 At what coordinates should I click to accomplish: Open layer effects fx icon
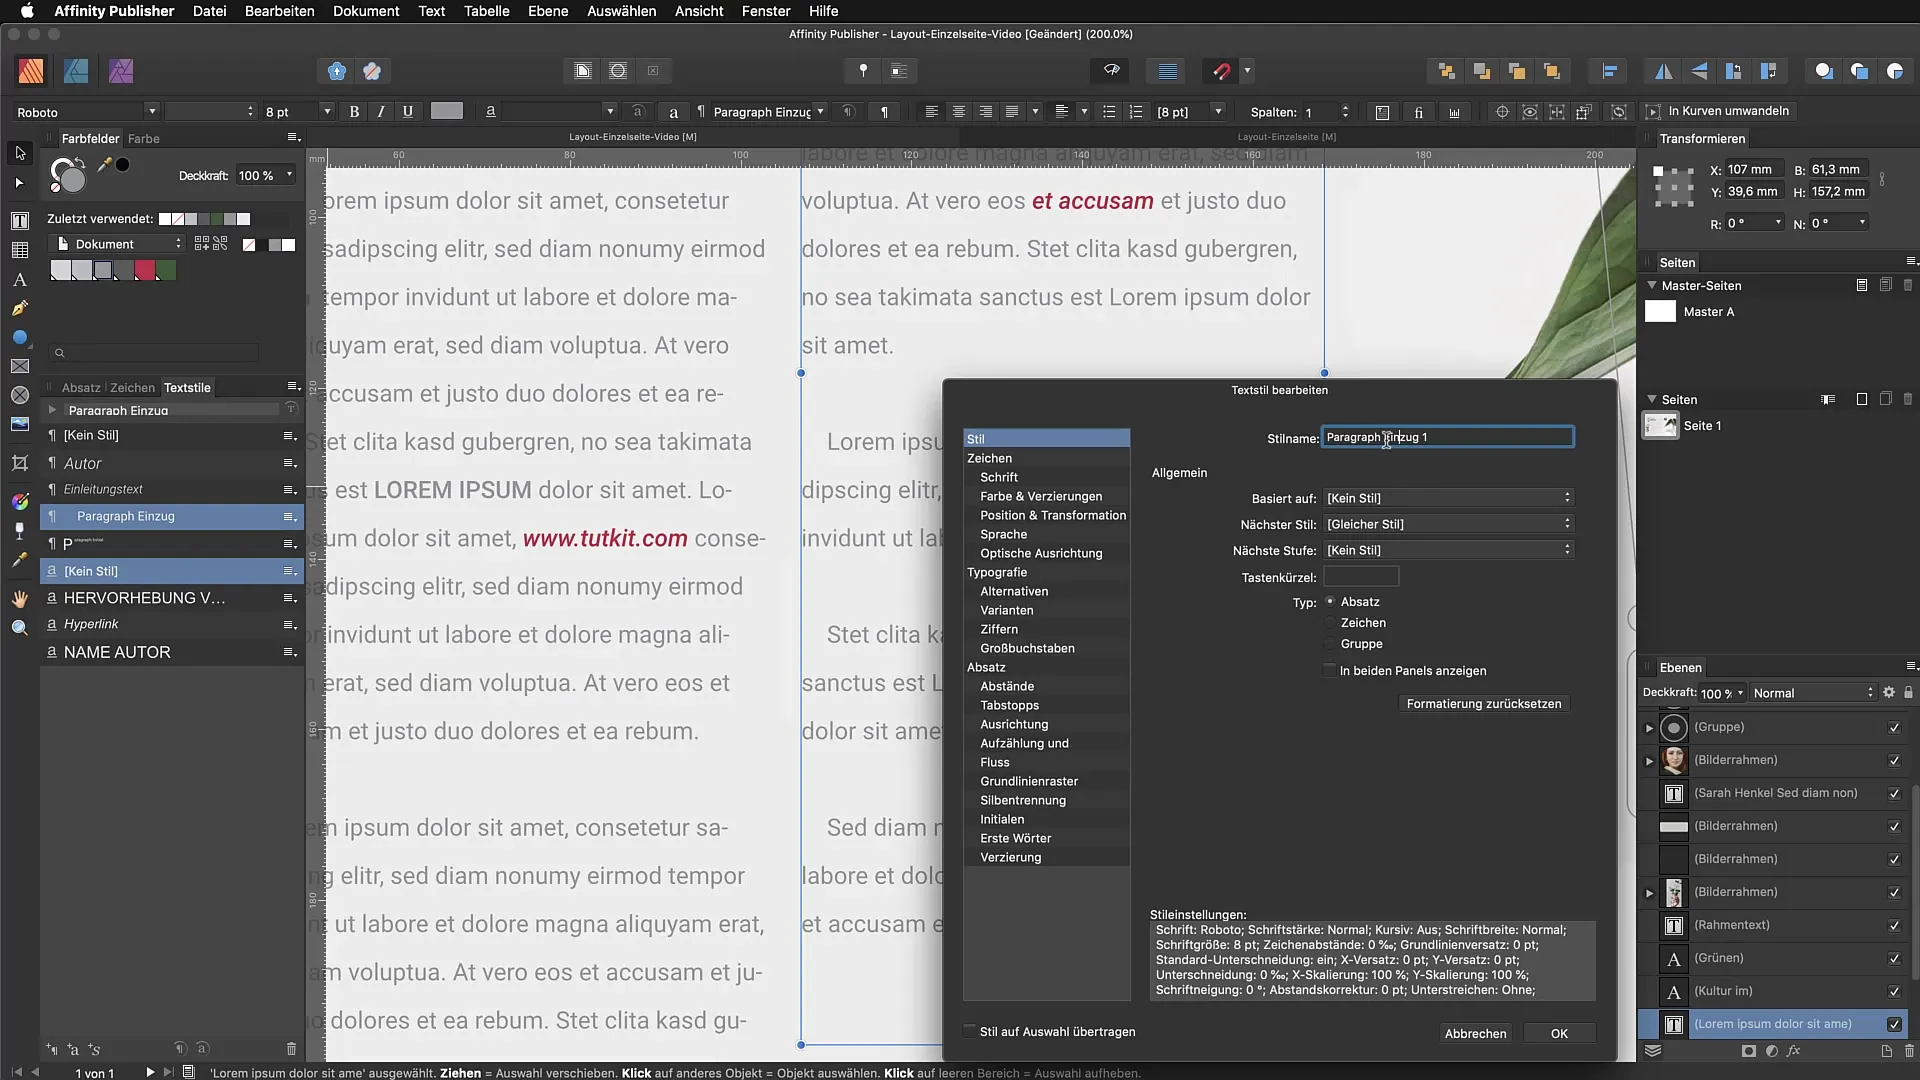click(1794, 1051)
